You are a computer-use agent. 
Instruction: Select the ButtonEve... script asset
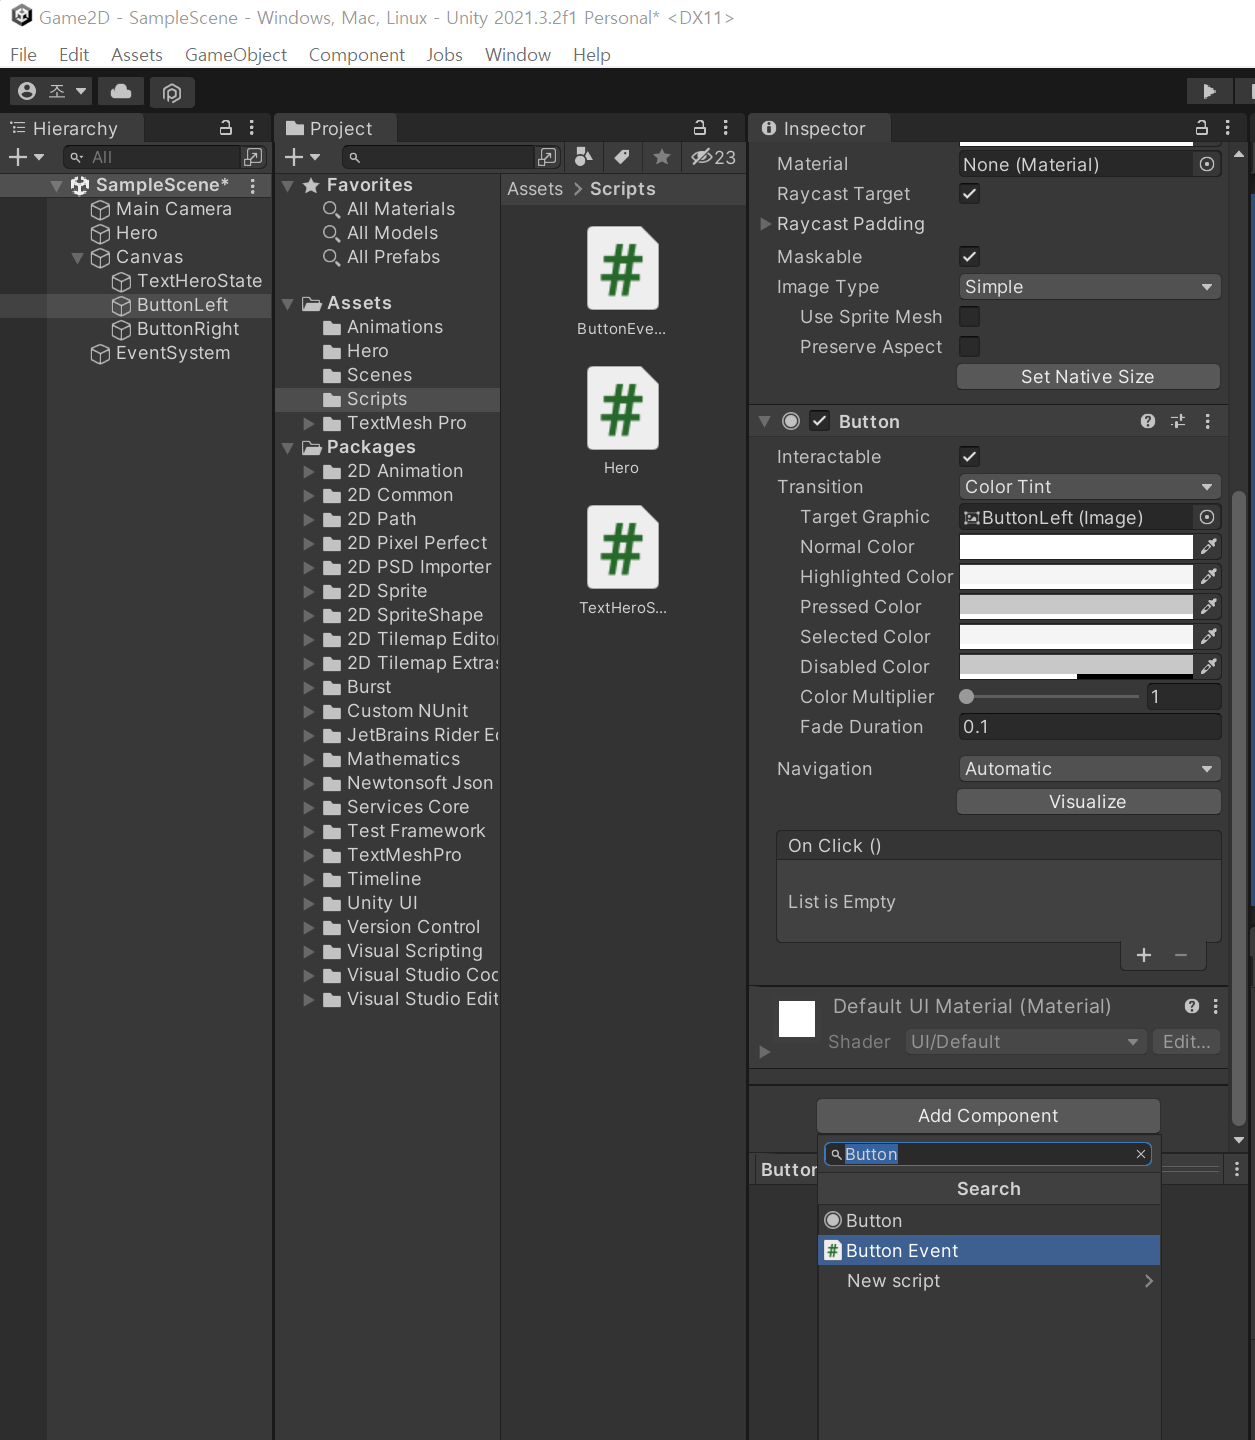pyautogui.click(x=622, y=282)
